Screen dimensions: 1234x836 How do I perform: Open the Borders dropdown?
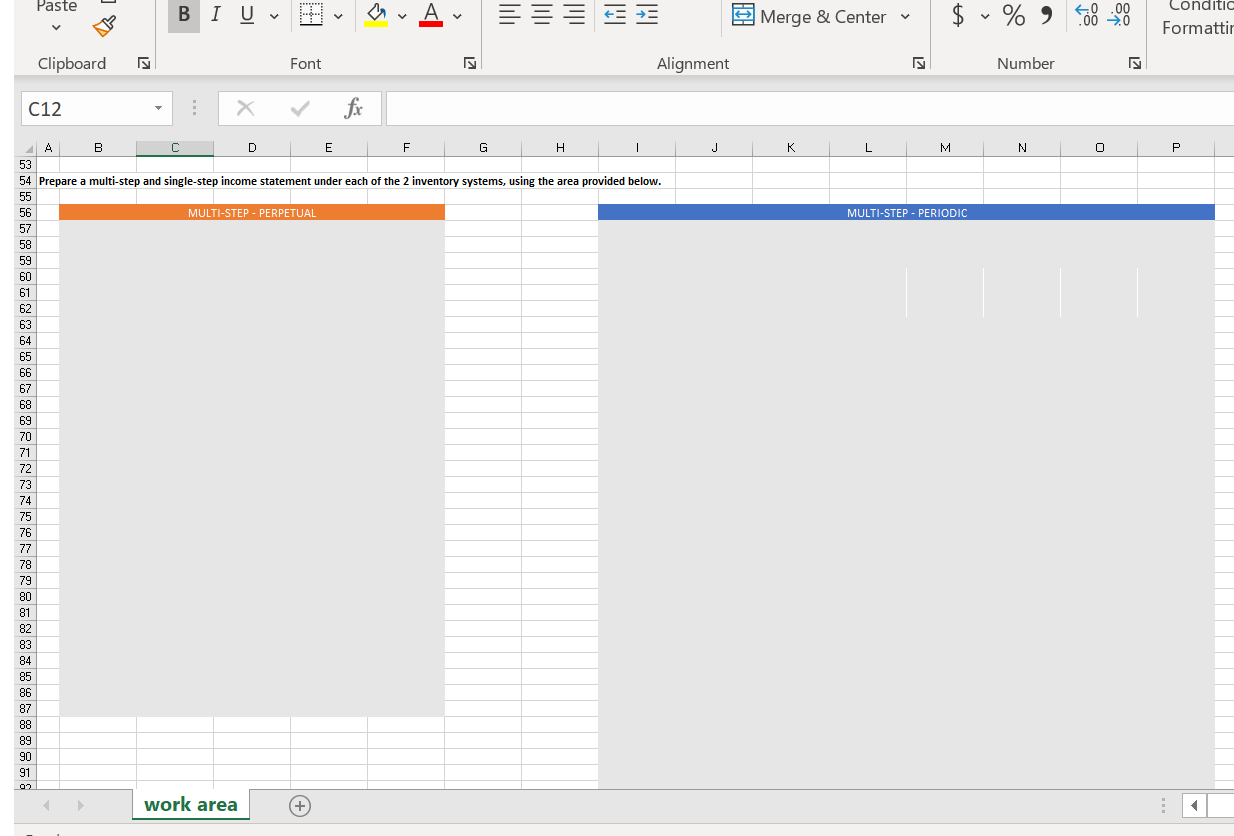click(x=337, y=16)
